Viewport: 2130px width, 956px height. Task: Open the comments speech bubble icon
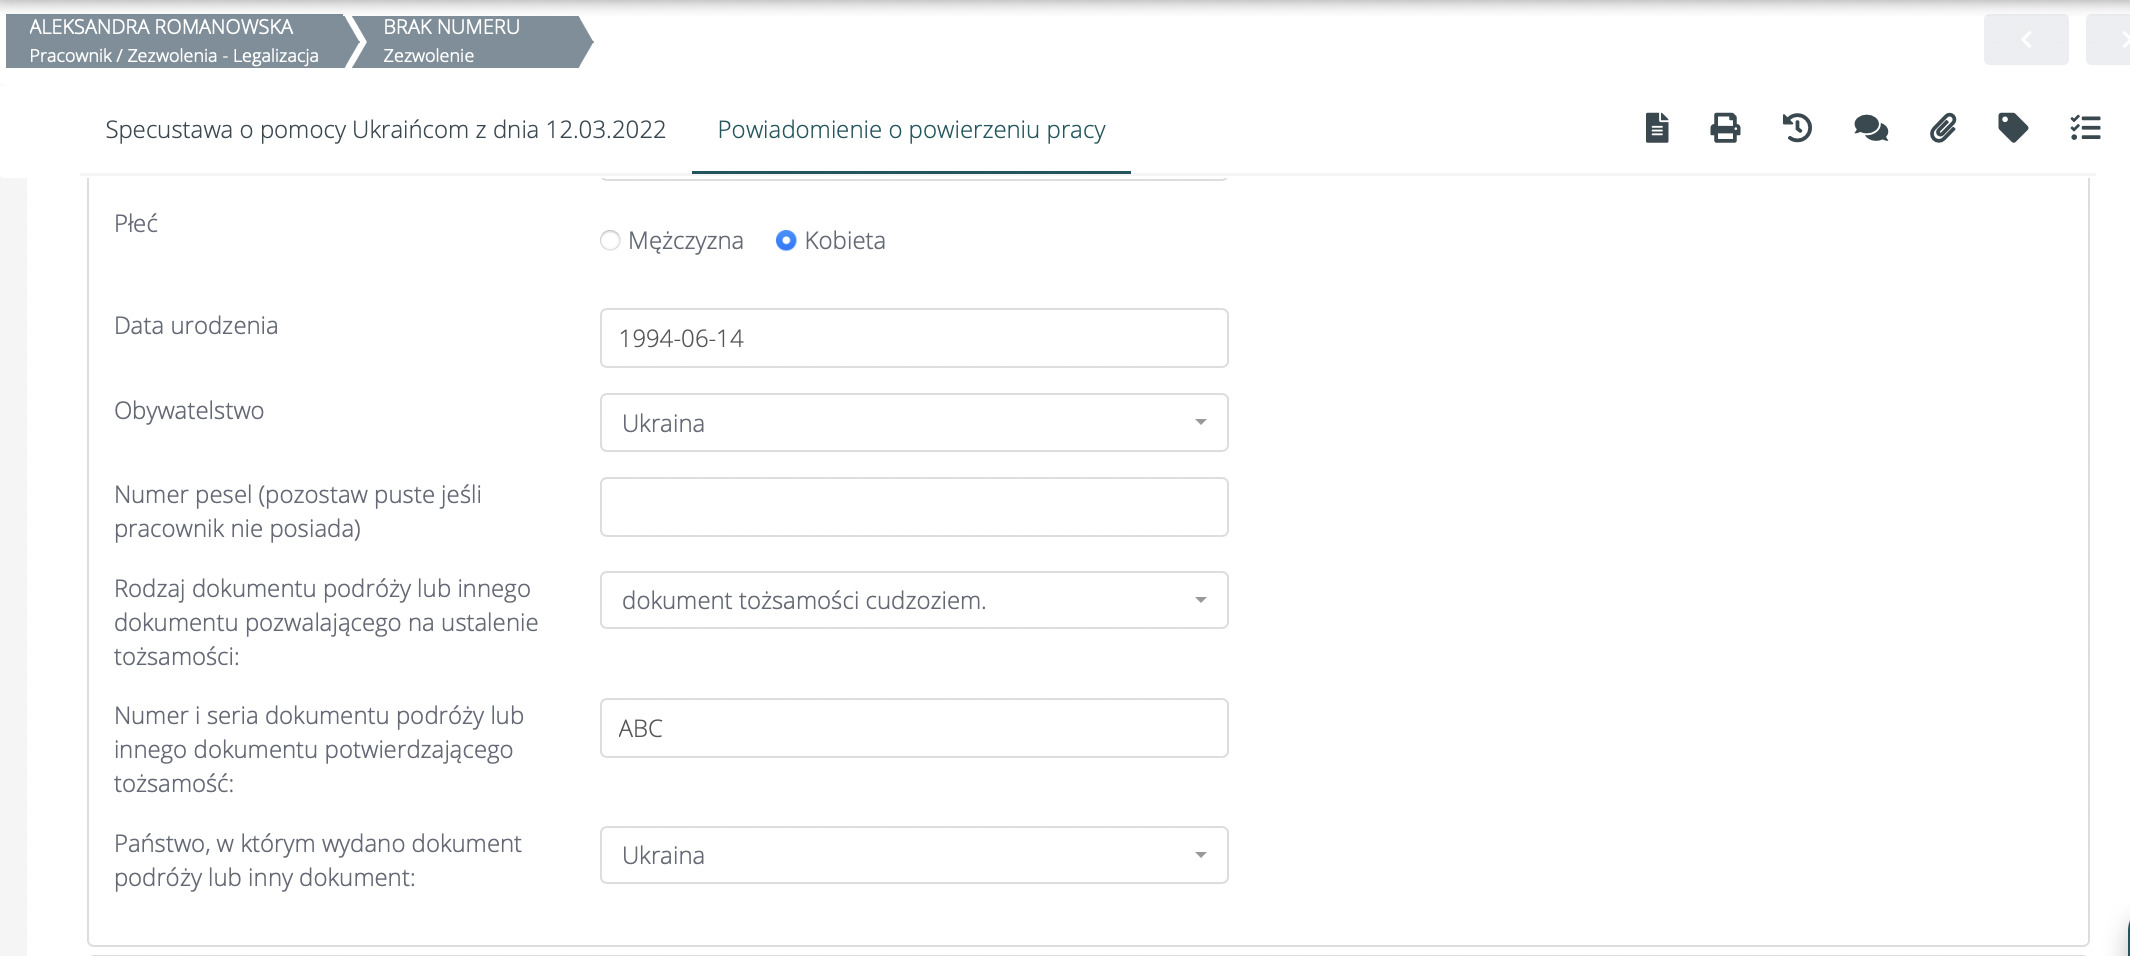click(x=1870, y=128)
